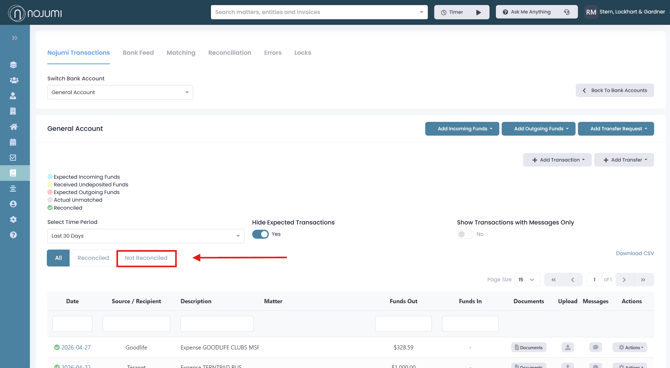Click the page number input box

(x=594, y=280)
